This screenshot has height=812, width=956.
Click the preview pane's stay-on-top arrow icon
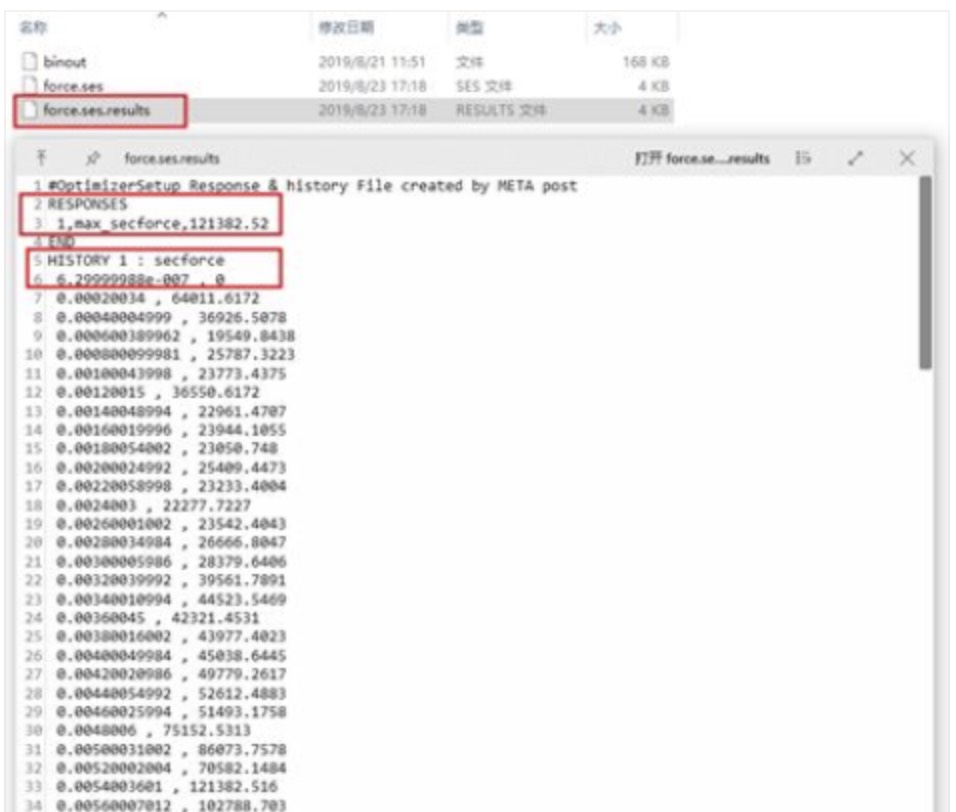coord(41,158)
